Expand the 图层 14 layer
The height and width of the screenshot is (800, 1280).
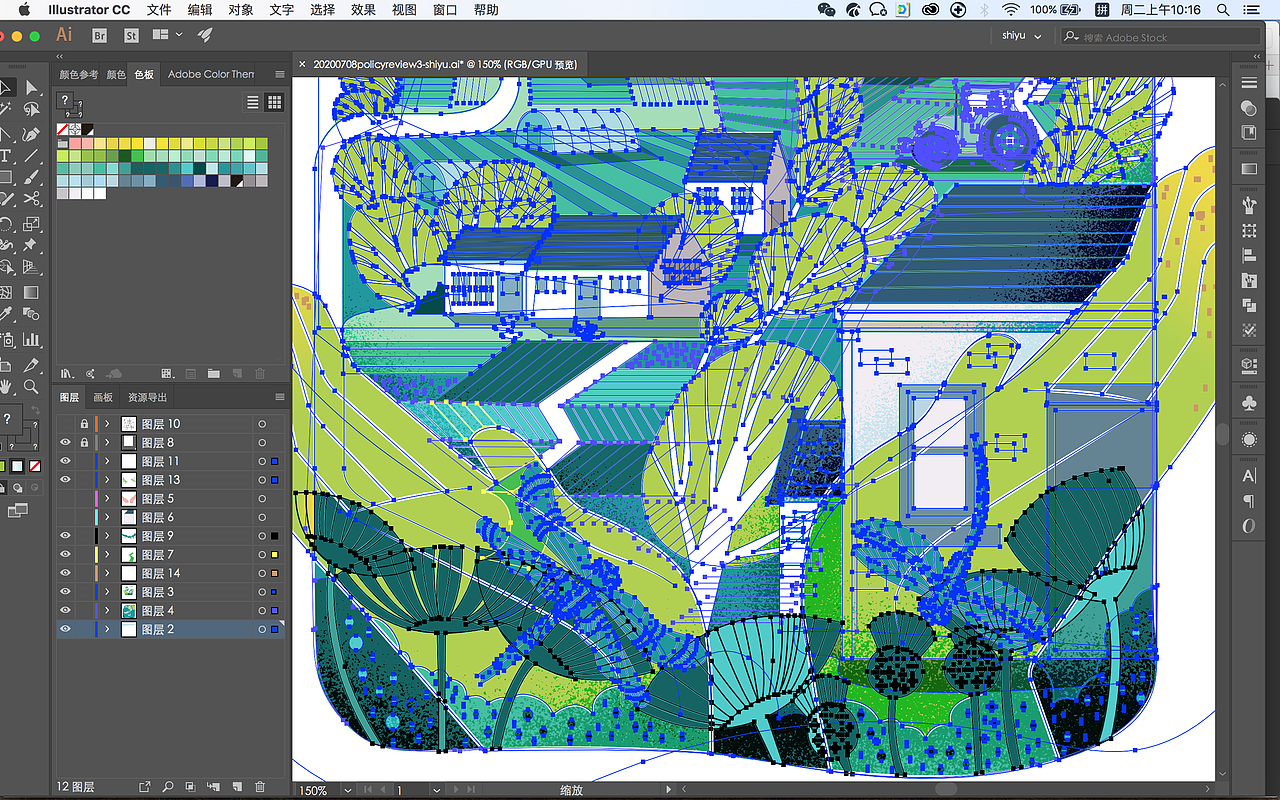[x=106, y=573]
